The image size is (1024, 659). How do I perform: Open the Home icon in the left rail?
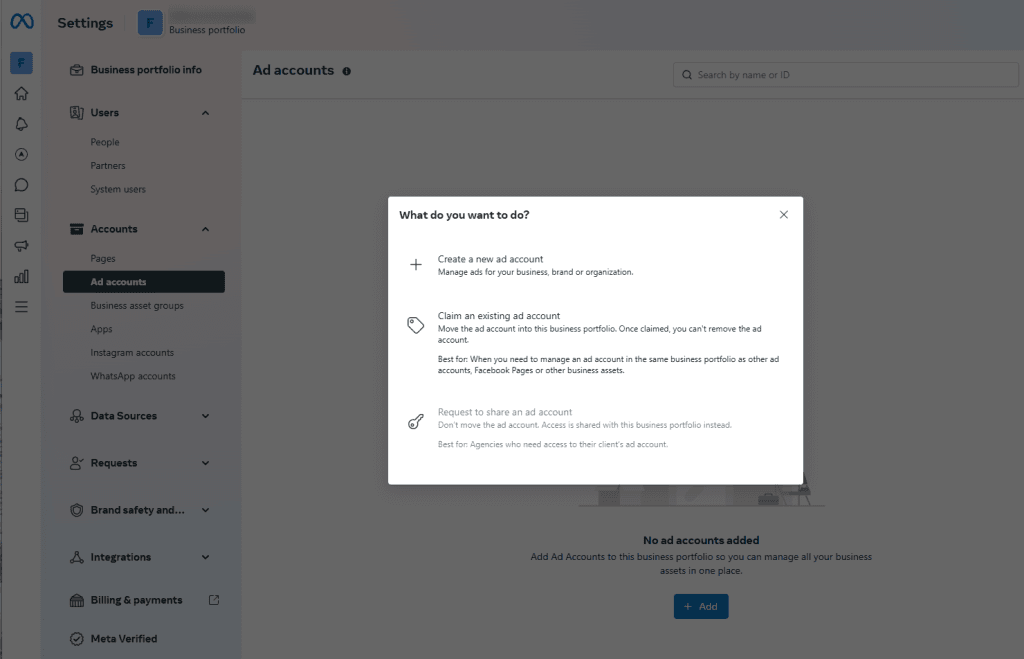(x=20, y=93)
